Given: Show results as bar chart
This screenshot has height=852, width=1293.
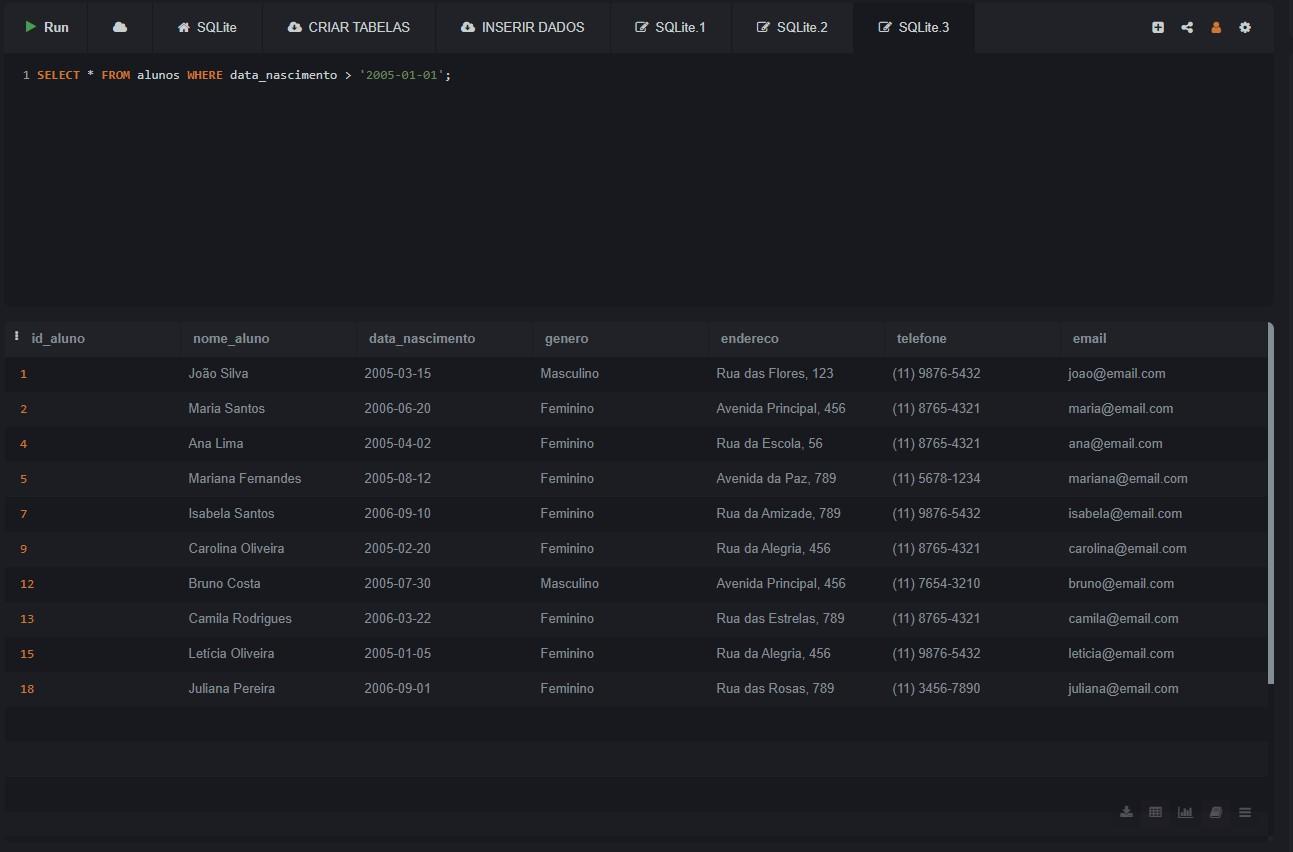Looking at the screenshot, I should coord(1185,812).
